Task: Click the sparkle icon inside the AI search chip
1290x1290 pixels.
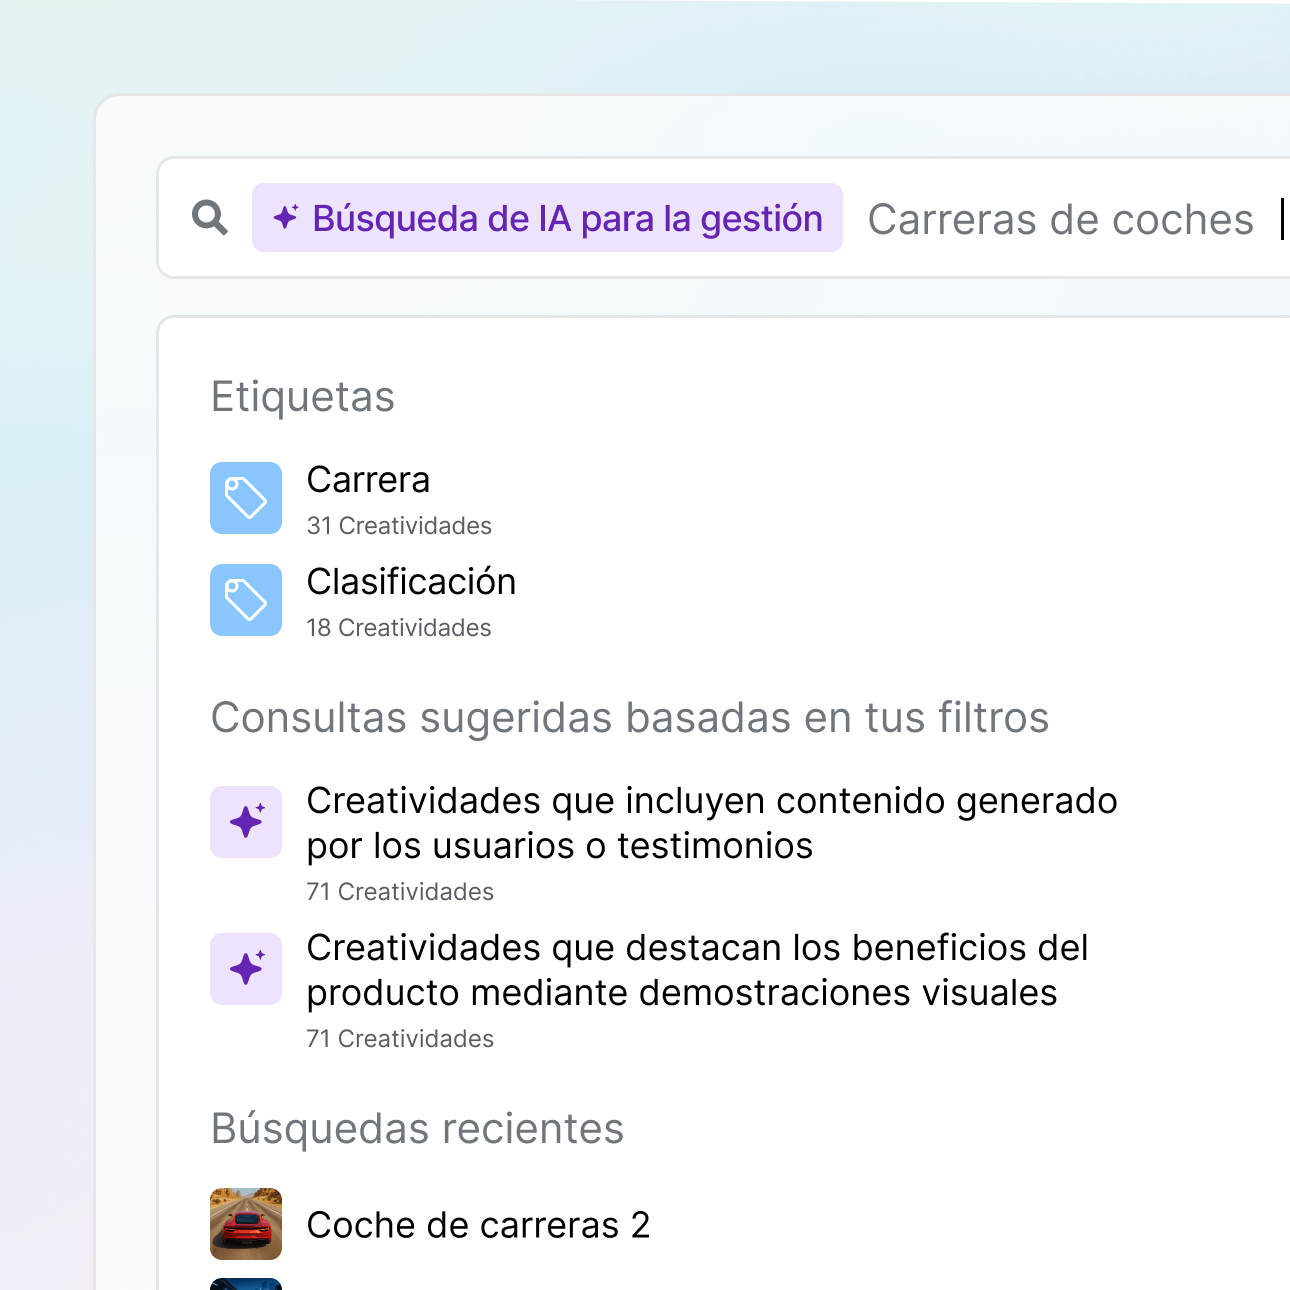Action: pyautogui.click(x=284, y=217)
